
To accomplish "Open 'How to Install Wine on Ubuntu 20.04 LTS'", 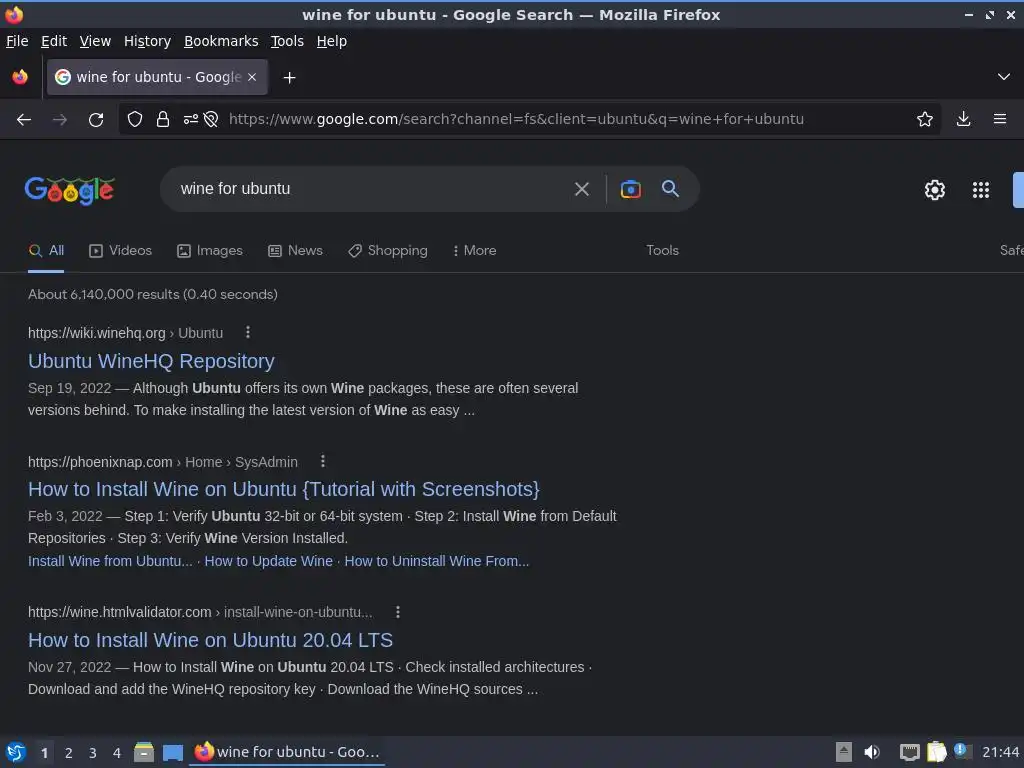I will [210, 640].
